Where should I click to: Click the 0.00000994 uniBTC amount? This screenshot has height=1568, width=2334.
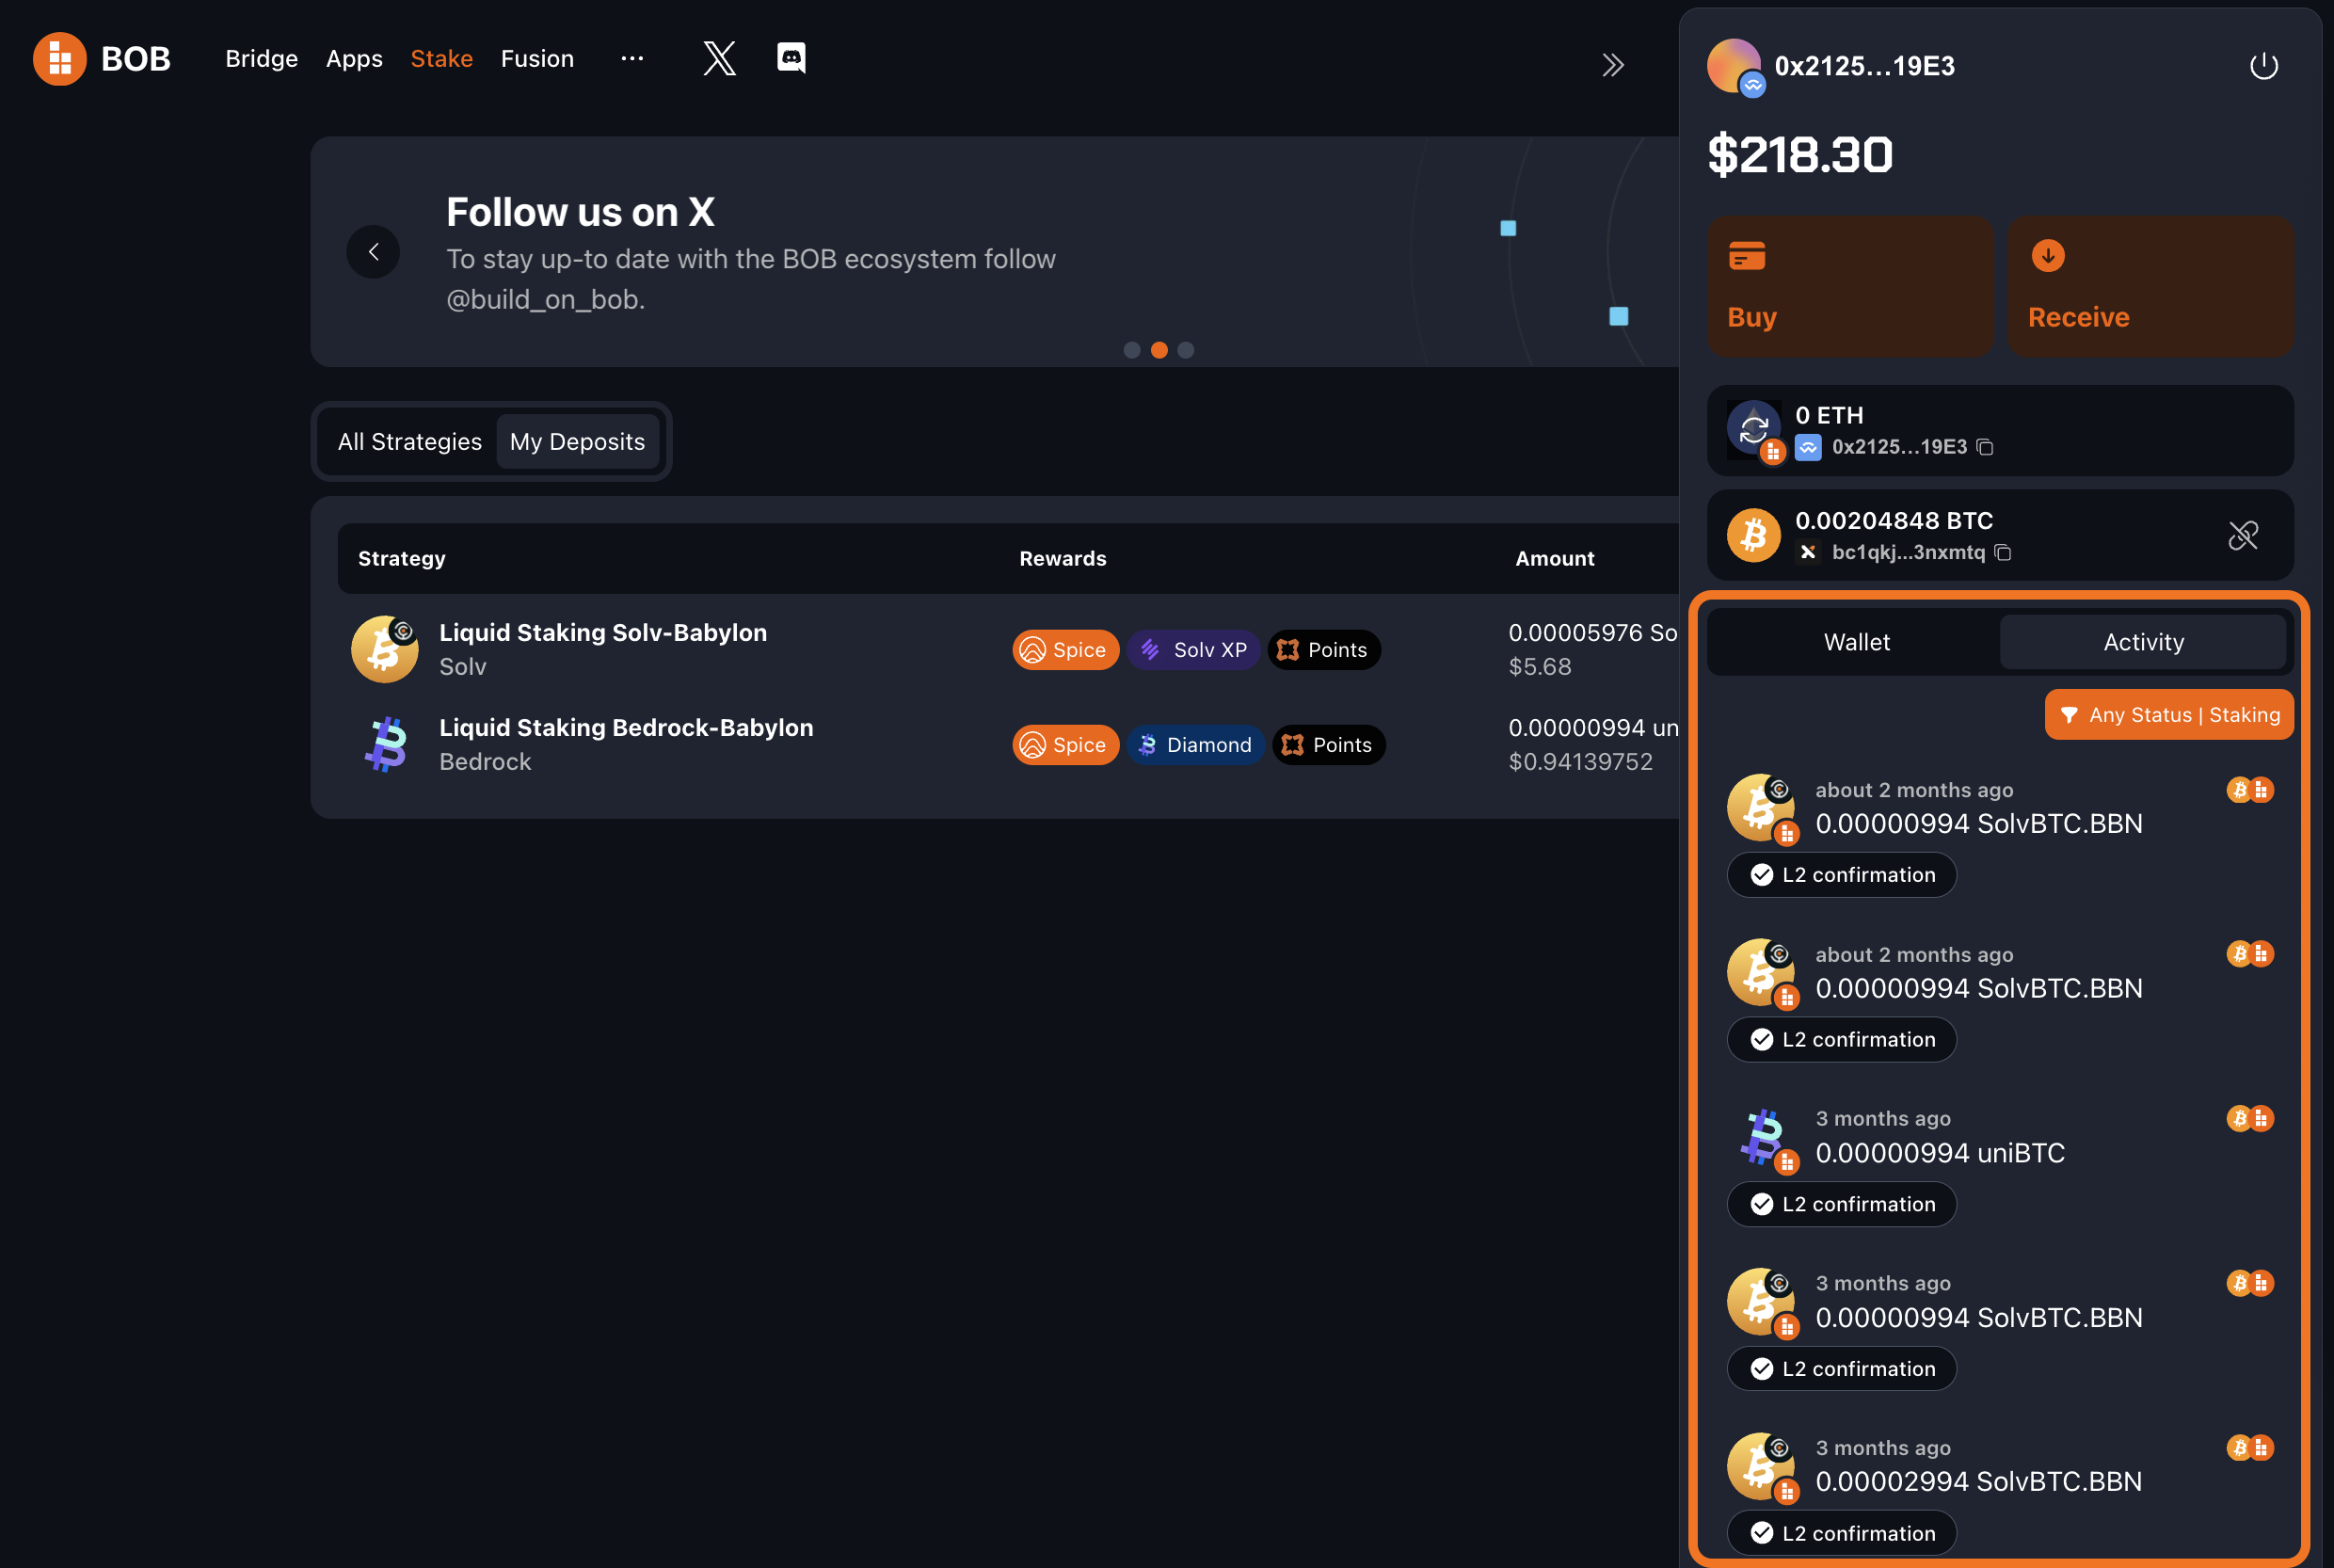1940,1153
